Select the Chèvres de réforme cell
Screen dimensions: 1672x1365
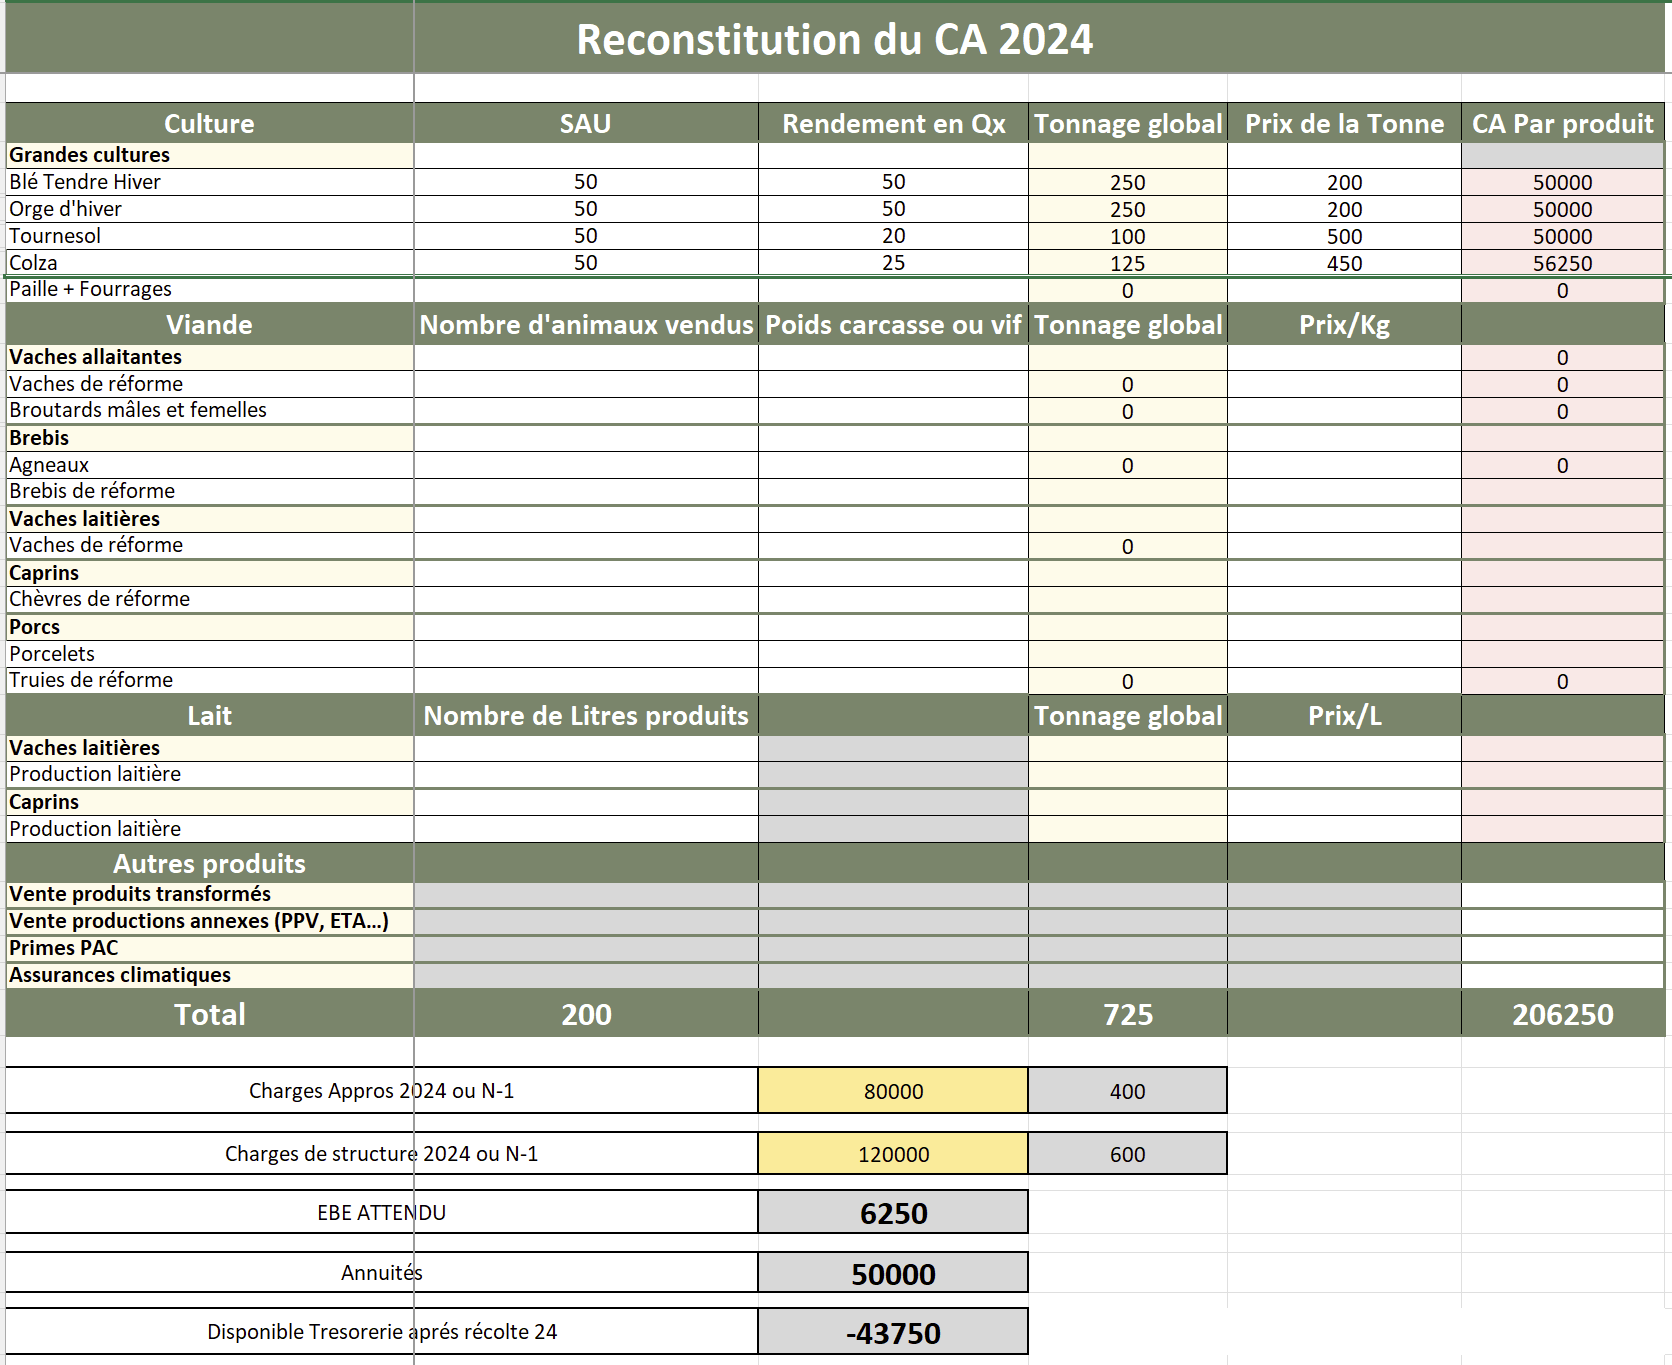[x=209, y=600]
